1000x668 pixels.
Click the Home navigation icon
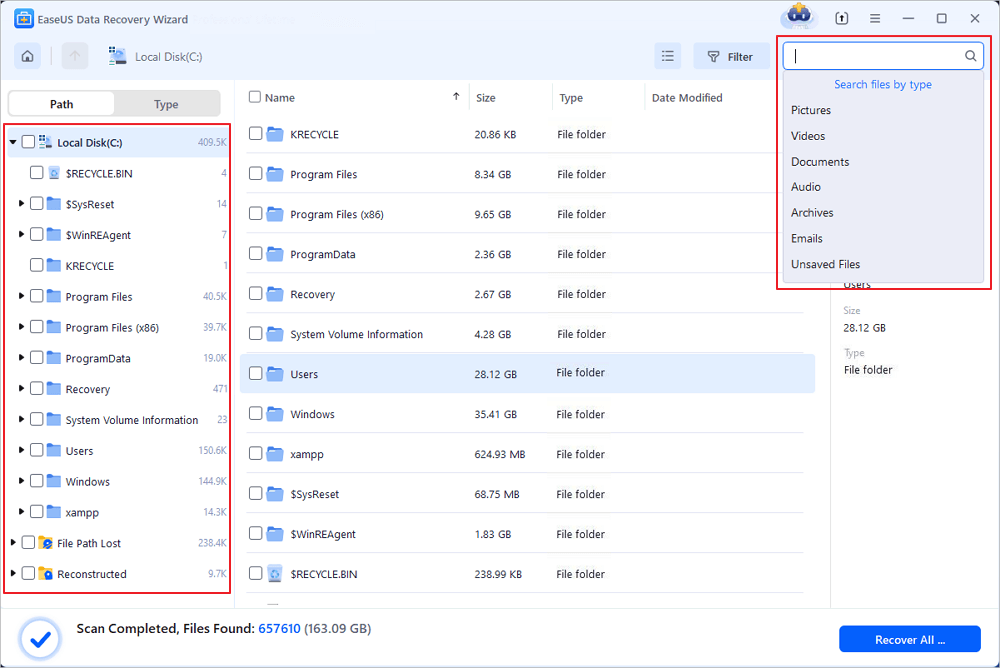(27, 56)
